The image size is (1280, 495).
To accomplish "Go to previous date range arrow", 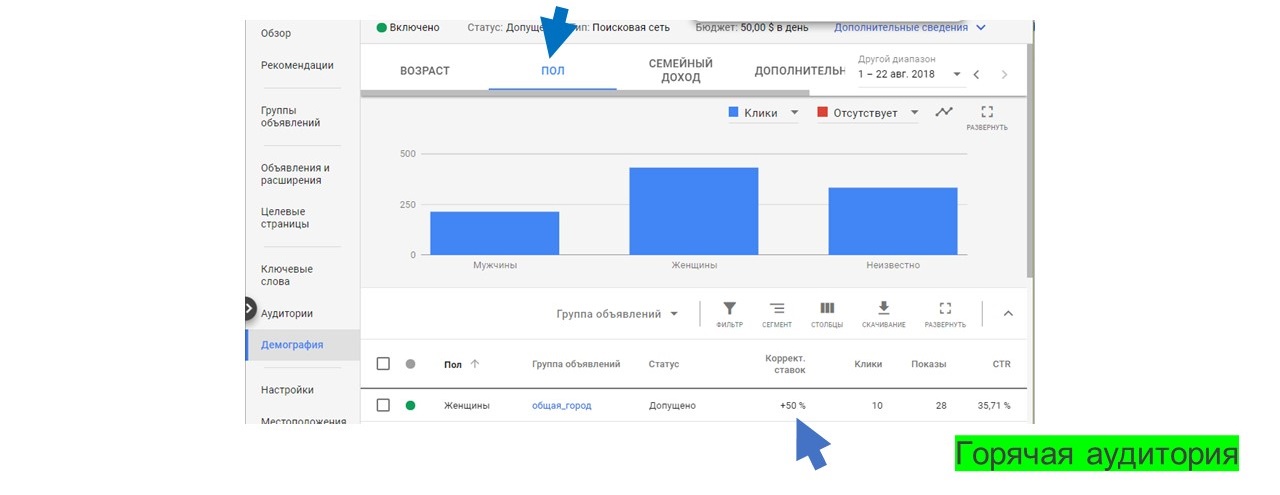I will (x=977, y=75).
